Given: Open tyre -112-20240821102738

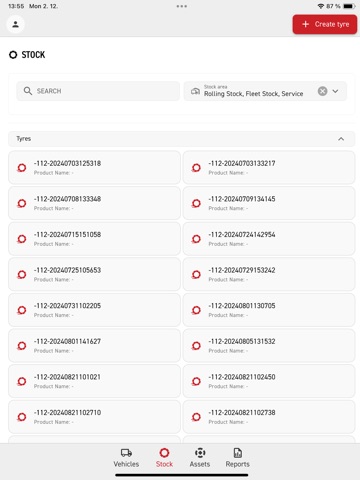Looking at the screenshot, I should 269,417.
